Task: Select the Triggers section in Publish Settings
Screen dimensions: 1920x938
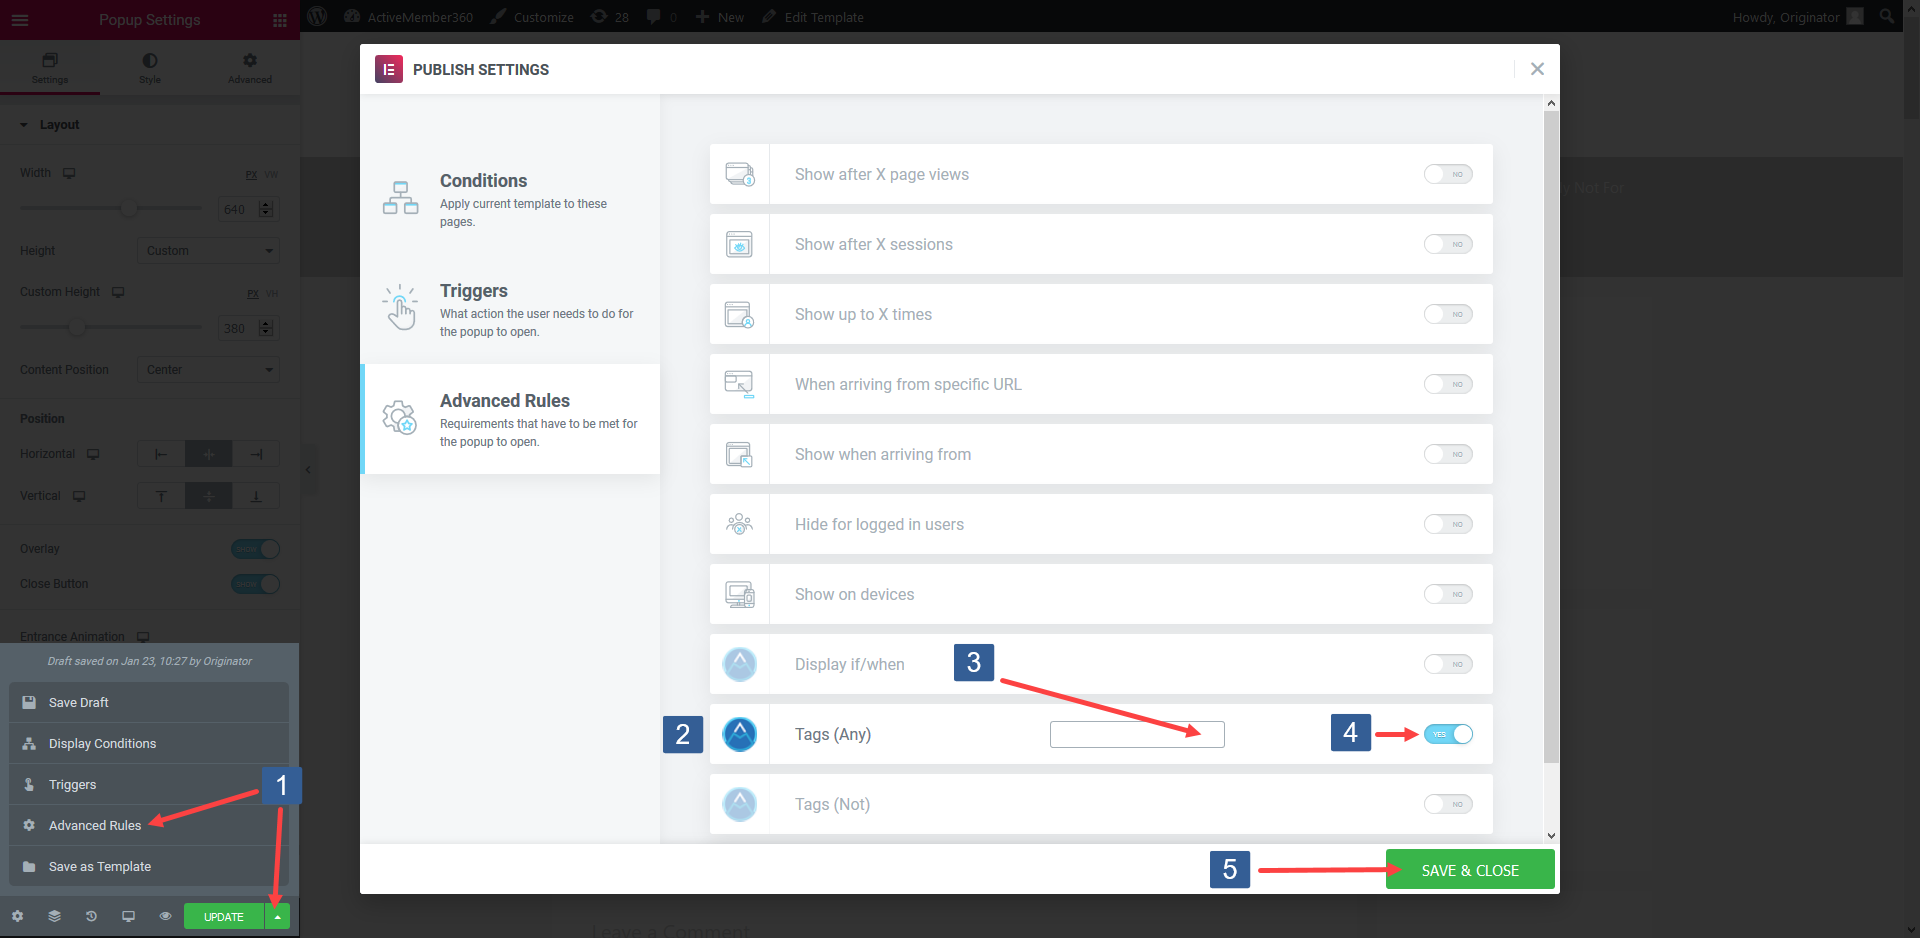Action: pos(510,310)
